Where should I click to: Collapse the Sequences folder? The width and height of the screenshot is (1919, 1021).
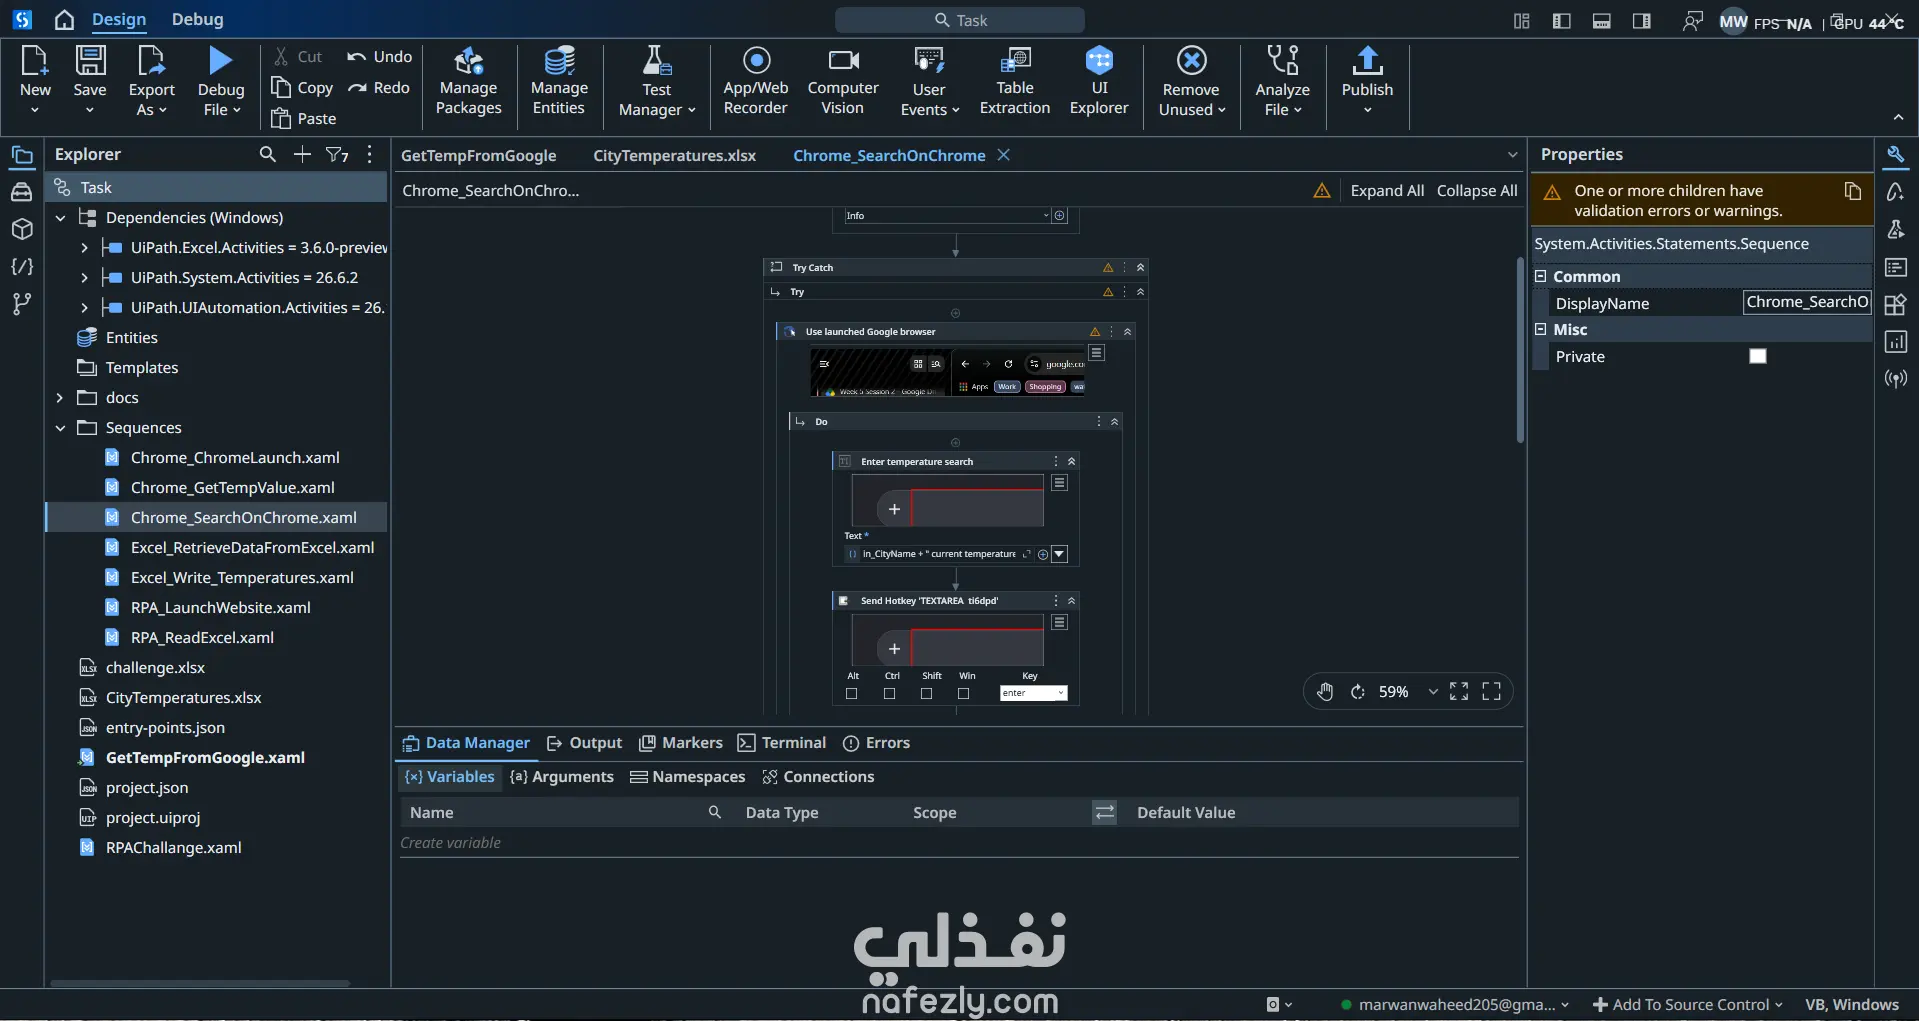tap(60, 428)
